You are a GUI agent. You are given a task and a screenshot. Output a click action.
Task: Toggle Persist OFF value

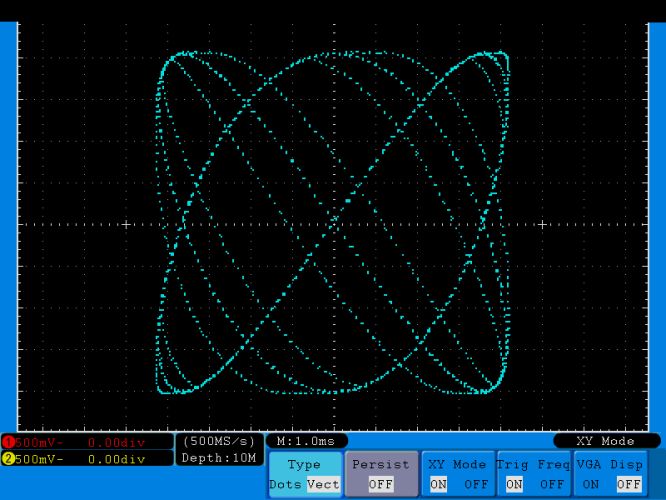pyautogui.click(x=381, y=484)
